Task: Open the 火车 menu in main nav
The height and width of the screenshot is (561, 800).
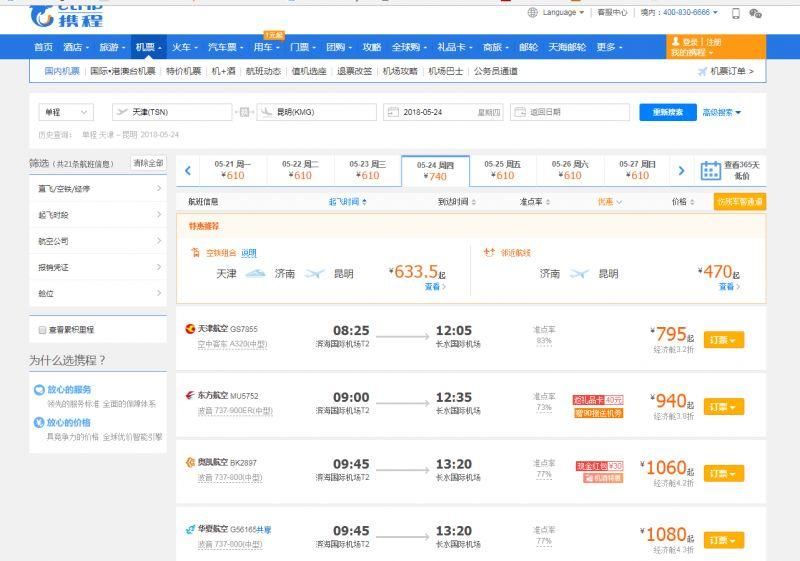Action: [184, 47]
